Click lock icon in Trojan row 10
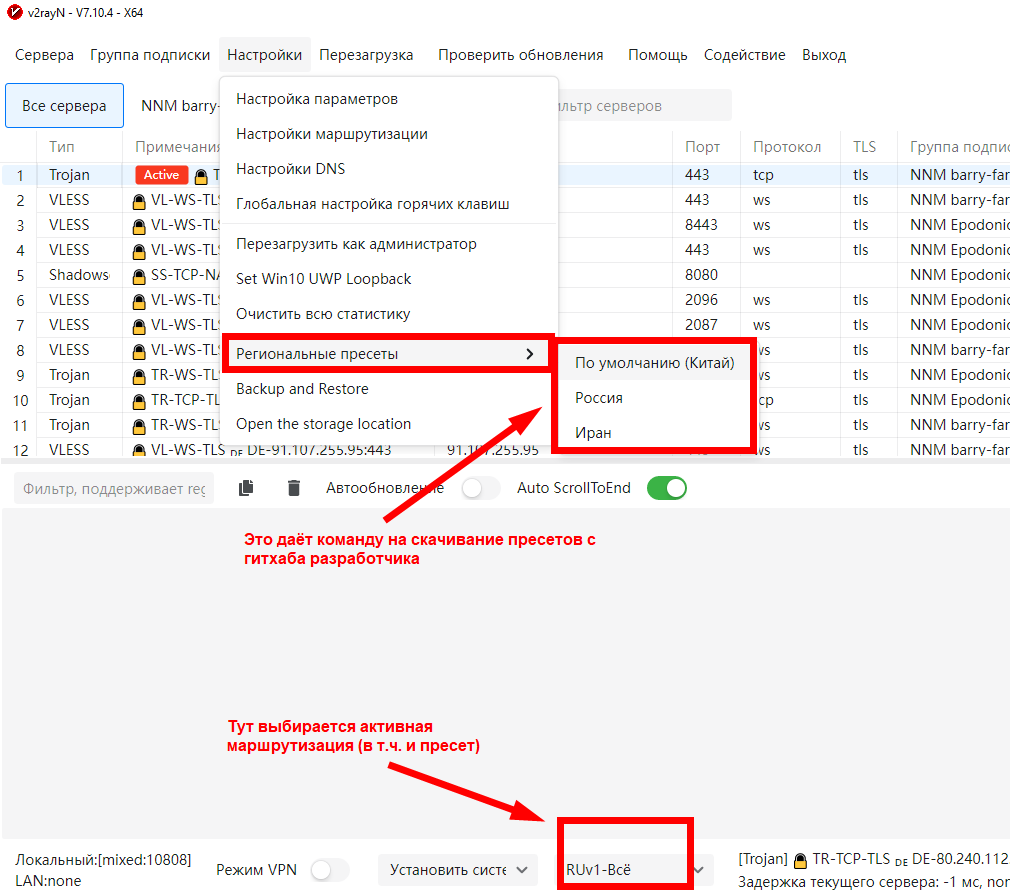 pyautogui.click(x=138, y=401)
